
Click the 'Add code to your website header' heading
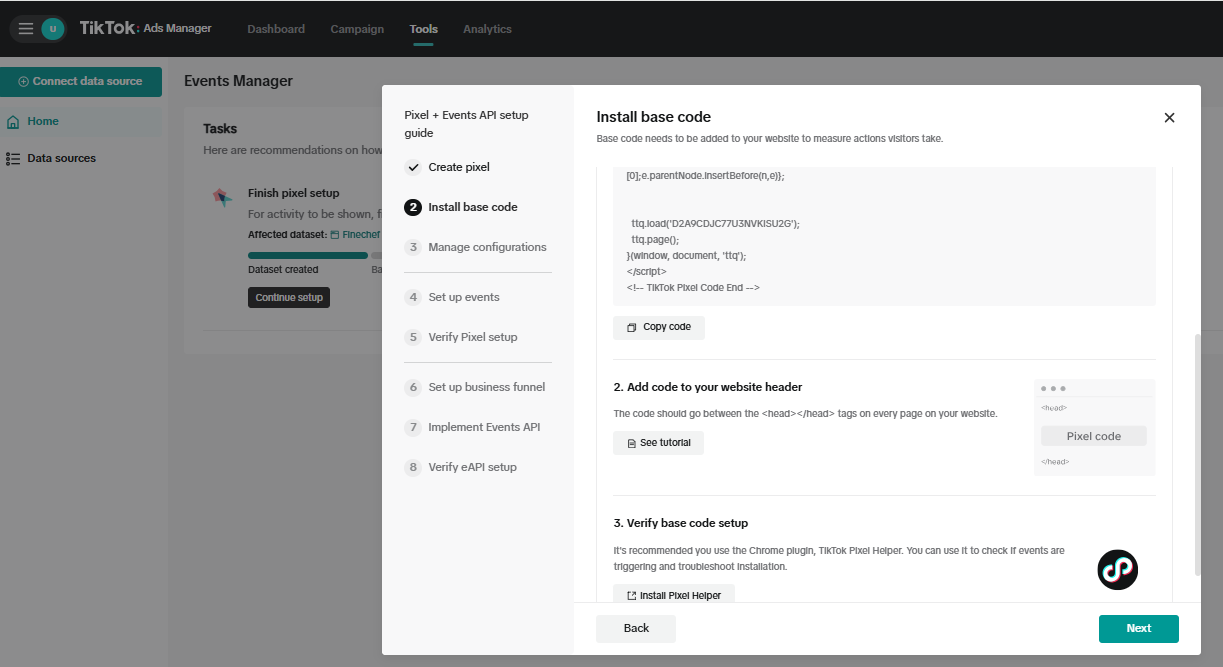pos(708,387)
